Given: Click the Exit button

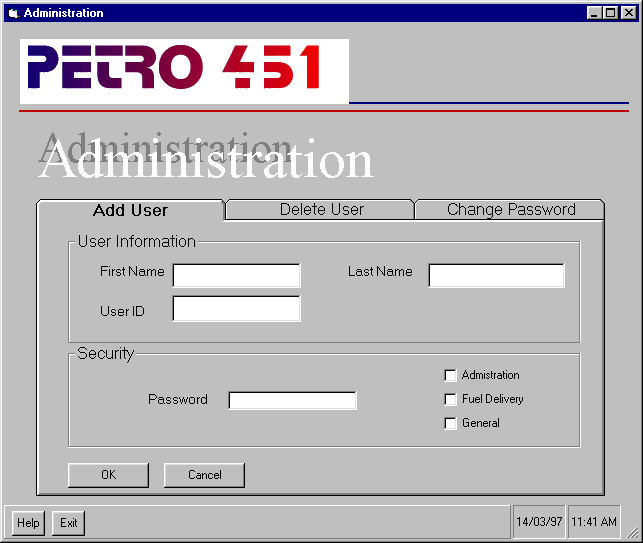Looking at the screenshot, I should click(68, 523).
